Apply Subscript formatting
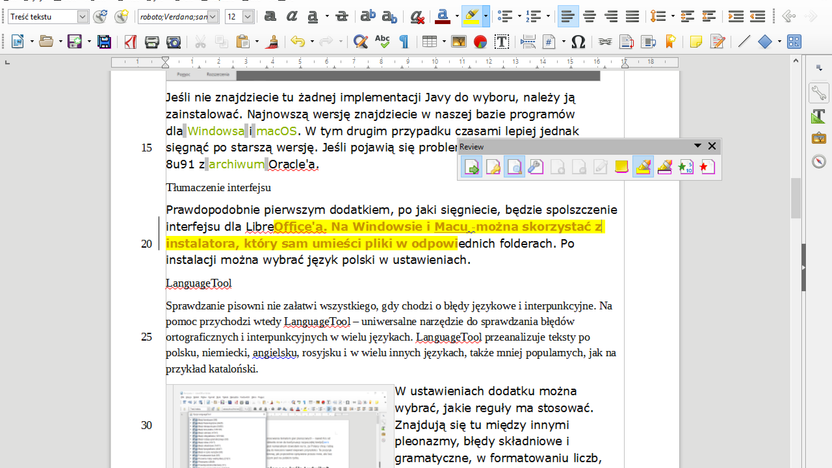Image resolution: width=832 pixels, height=468 pixels. point(389,16)
